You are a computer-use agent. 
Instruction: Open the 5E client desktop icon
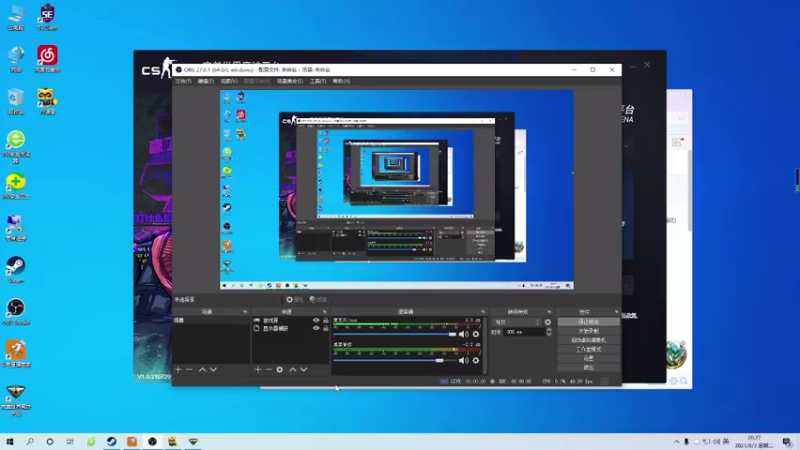(47, 17)
